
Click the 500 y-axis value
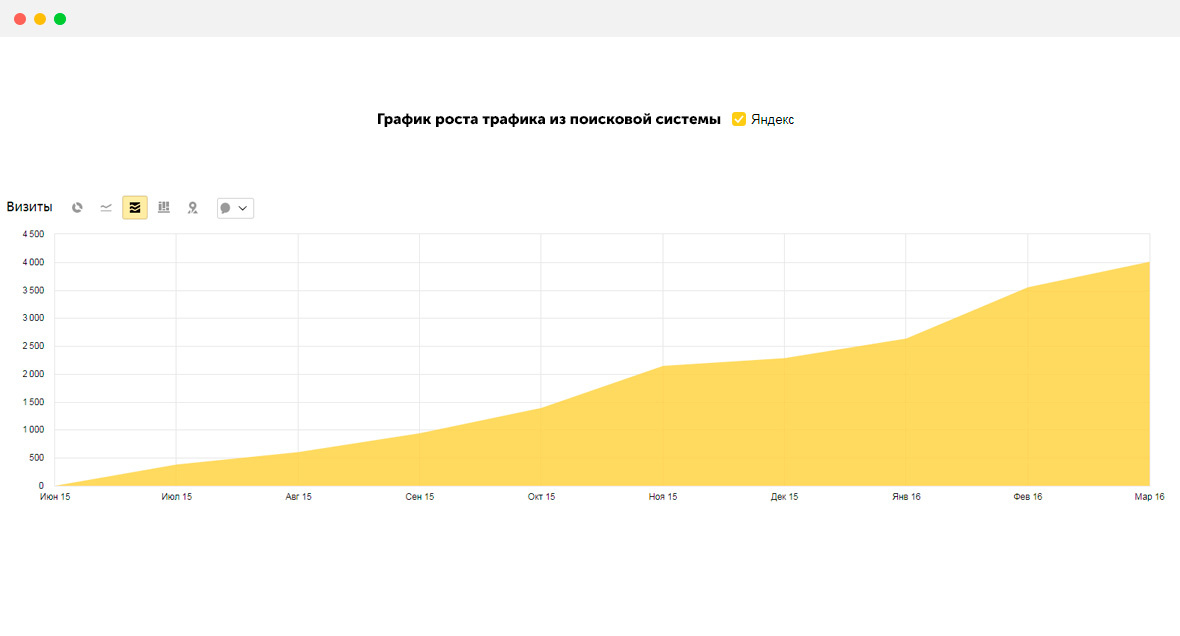click(x=37, y=458)
